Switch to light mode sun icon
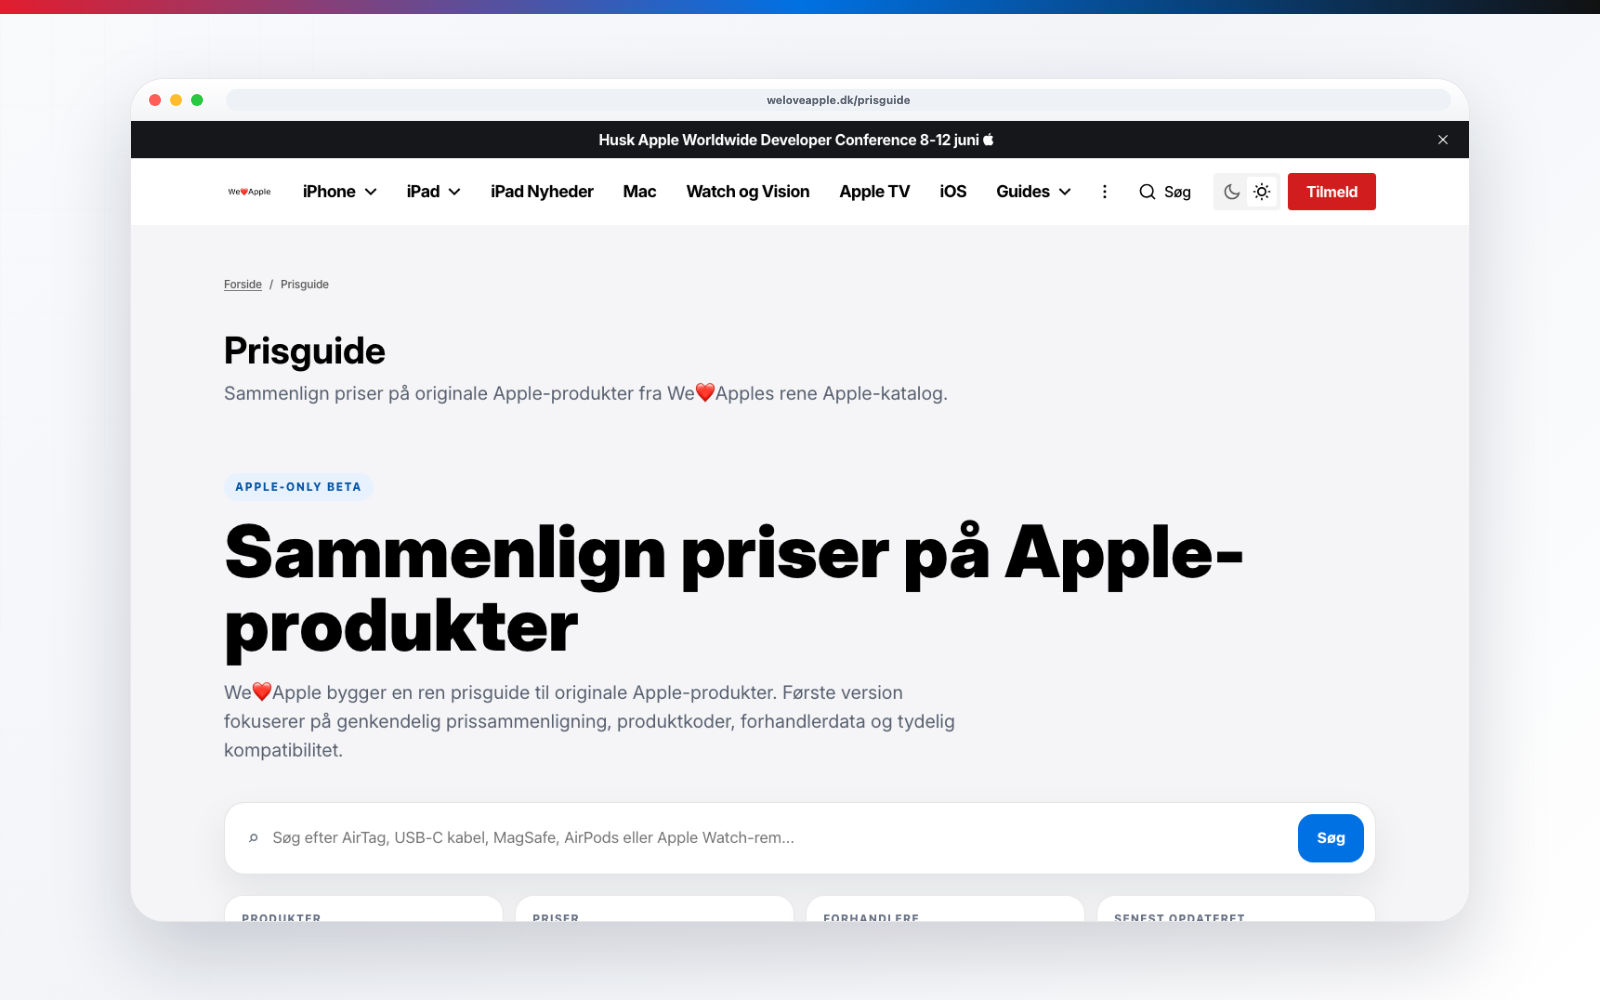The image size is (1600, 1000). pyautogui.click(x=1262, y=192)
